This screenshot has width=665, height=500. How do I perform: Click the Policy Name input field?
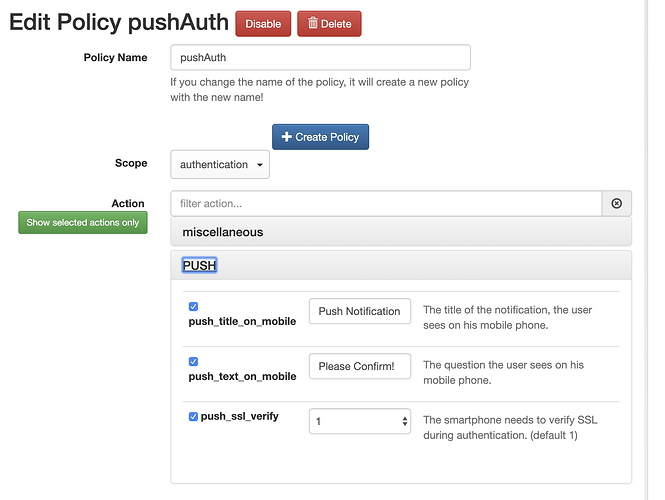pos(320,57)
